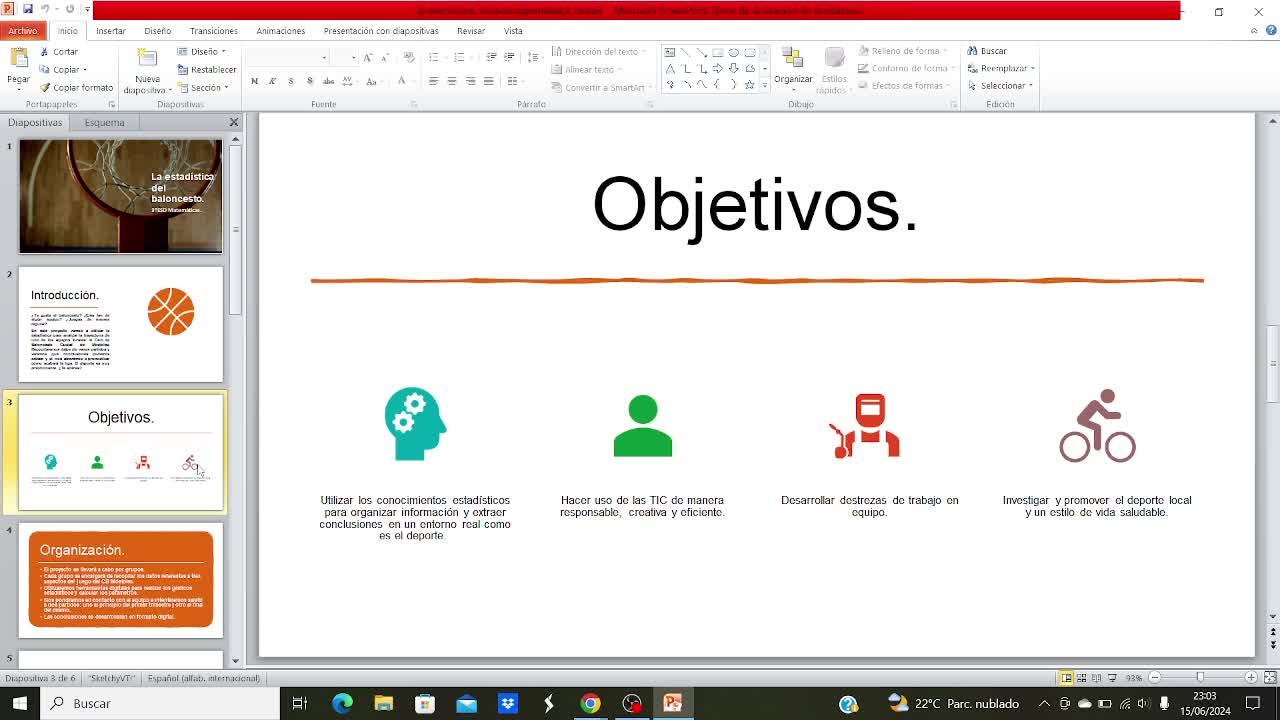The width and height of the screenshot is (1280, 720).
Task: Open the font name combo box
Action: [288, 57]
